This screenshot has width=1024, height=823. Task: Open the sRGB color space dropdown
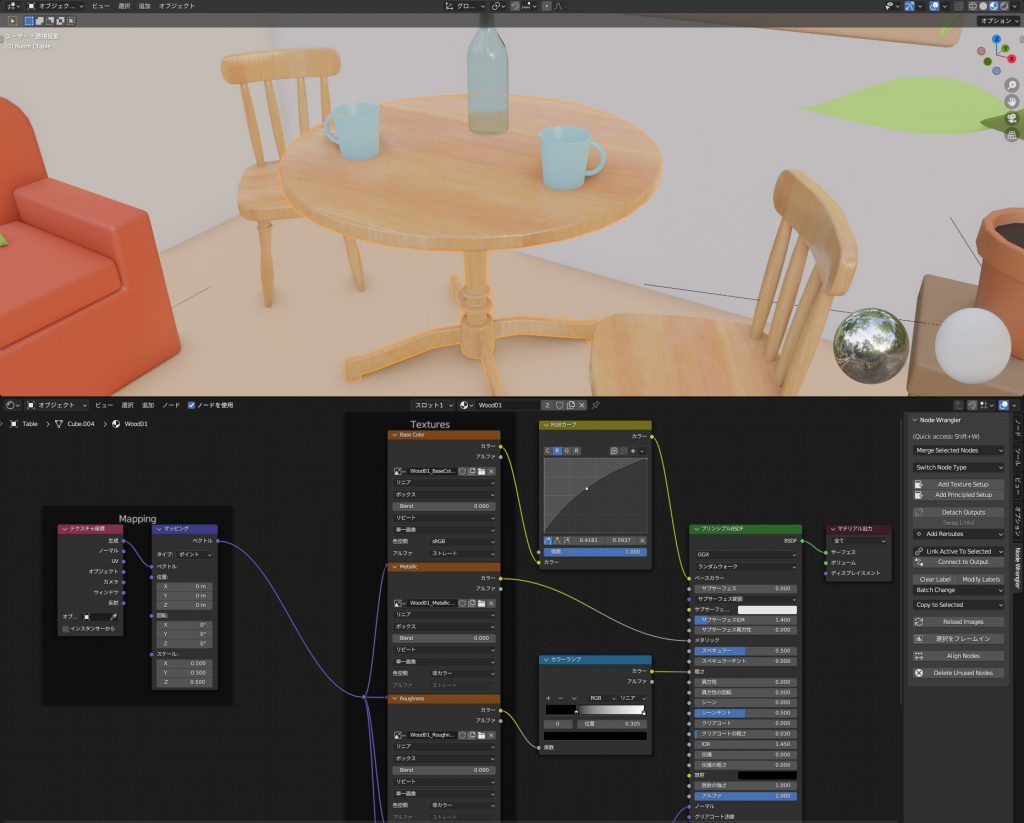click(x=461, y=541)
